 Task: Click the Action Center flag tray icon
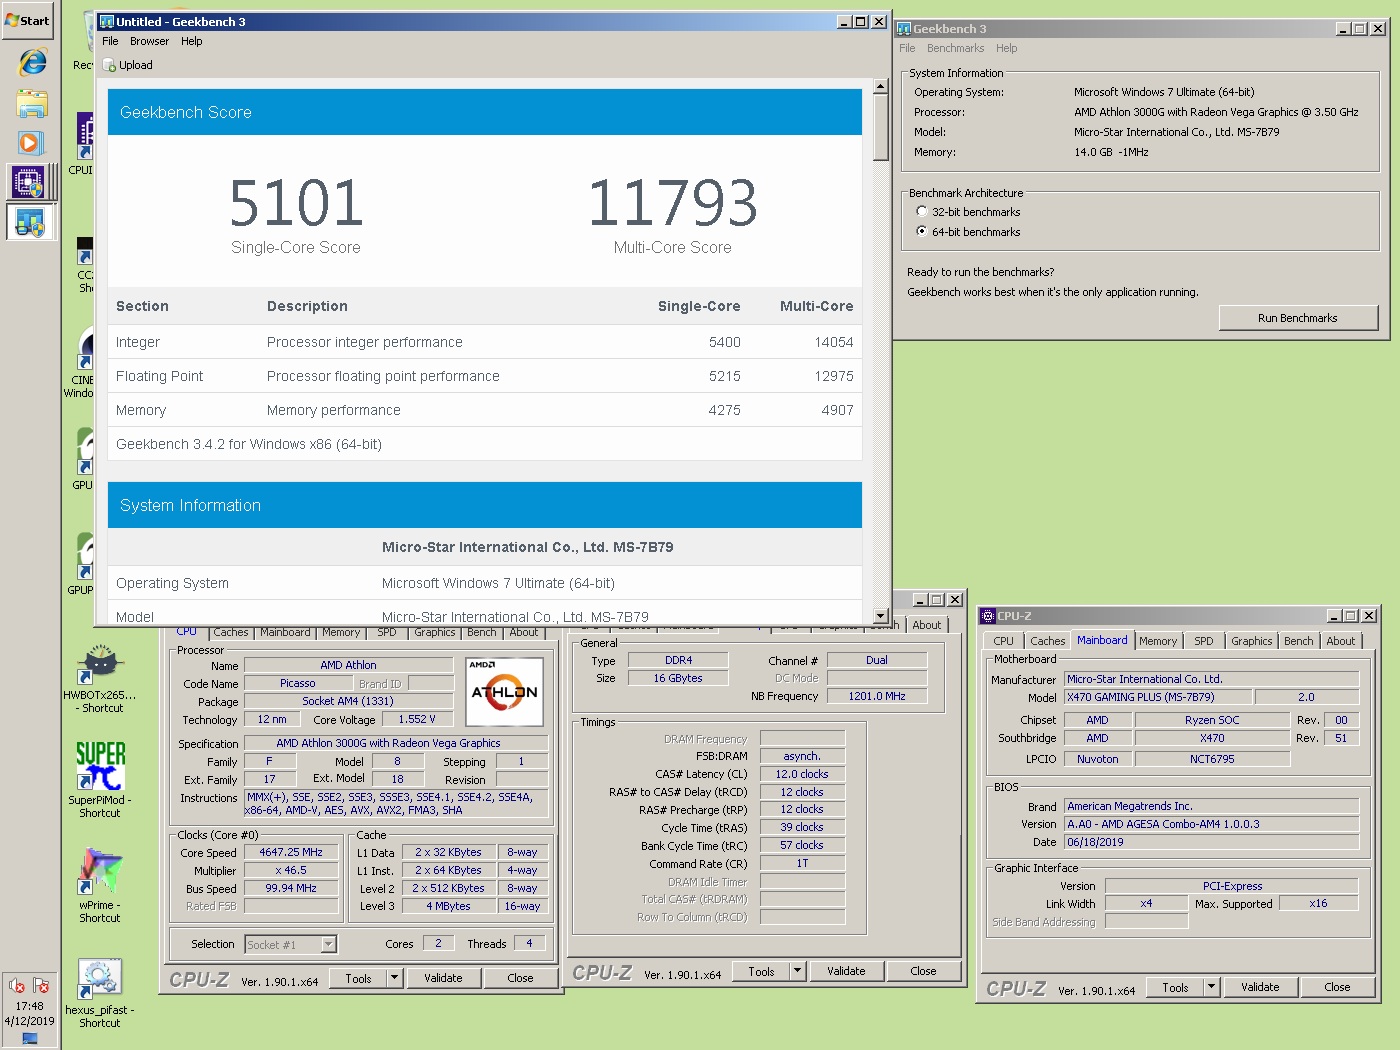pyautogui.click(x=41, y=986)
